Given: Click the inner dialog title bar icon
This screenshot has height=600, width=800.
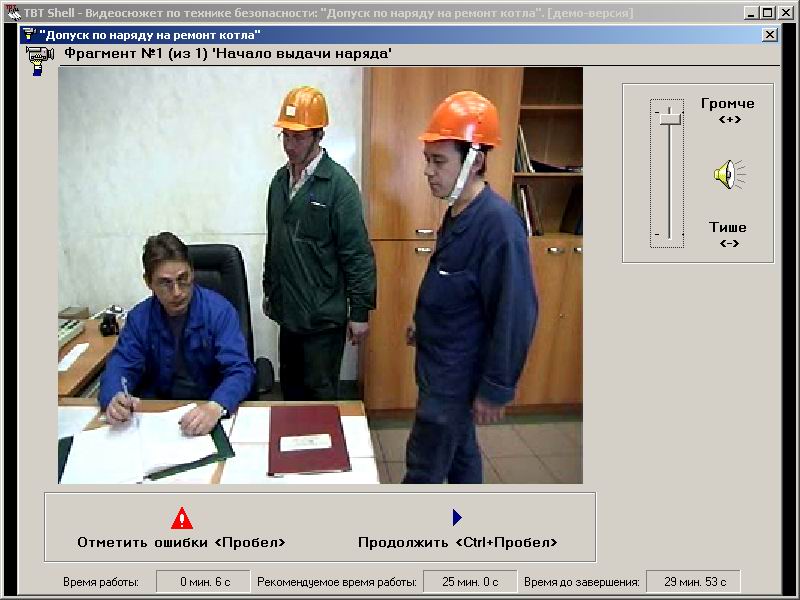Looking at the screenshot, I should tap(29, 35).
